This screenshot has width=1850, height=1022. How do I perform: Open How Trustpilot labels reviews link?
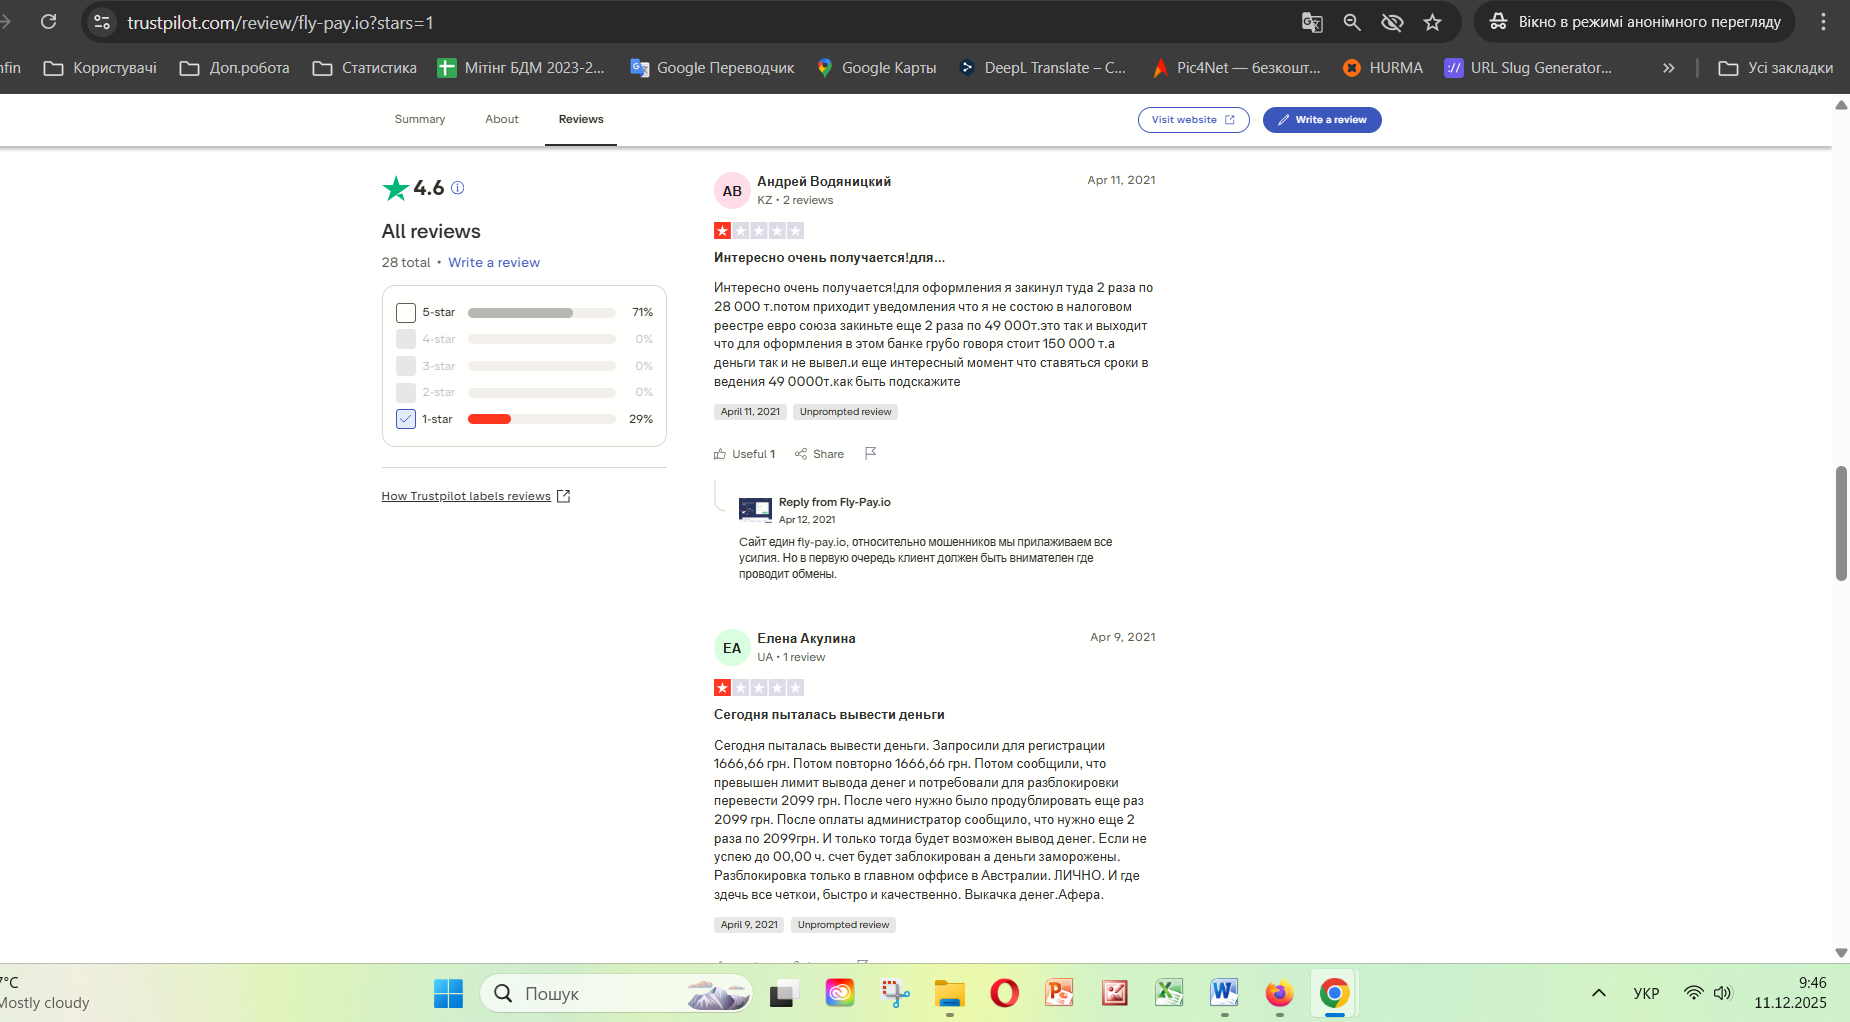[475, 496]
